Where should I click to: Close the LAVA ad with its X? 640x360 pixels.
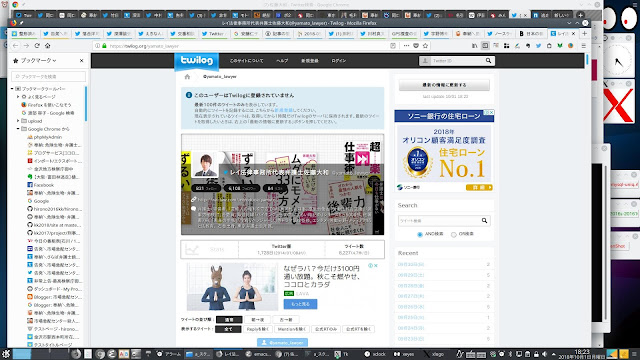[376, 265]
